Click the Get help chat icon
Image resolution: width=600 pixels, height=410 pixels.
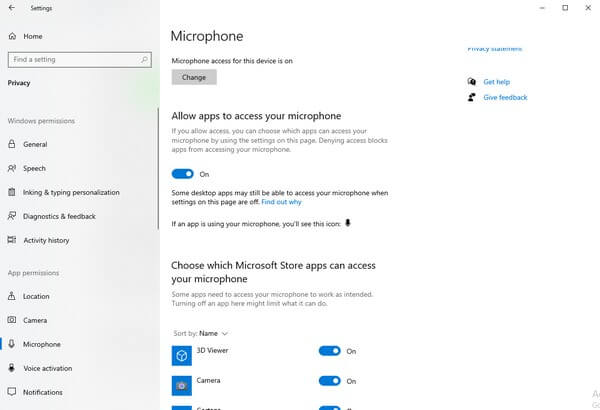coord(472,82)
